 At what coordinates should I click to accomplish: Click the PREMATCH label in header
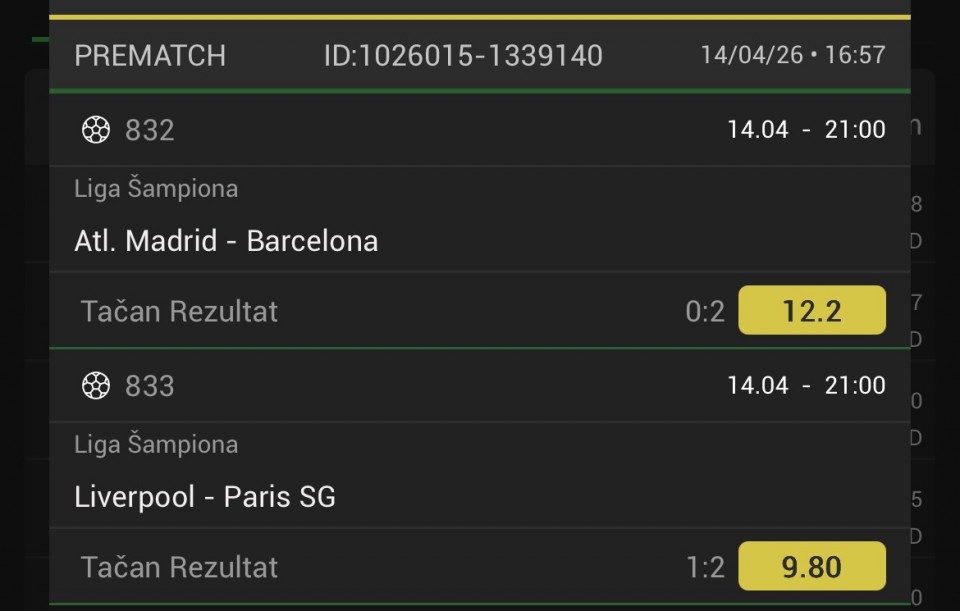[150, 56]
